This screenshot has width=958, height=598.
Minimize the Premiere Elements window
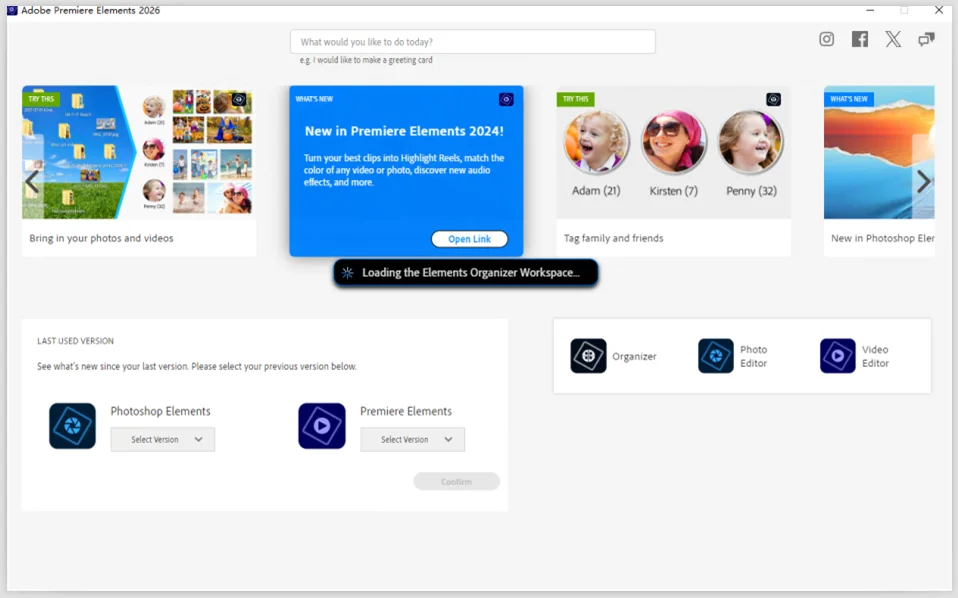(x=870, y=10)
